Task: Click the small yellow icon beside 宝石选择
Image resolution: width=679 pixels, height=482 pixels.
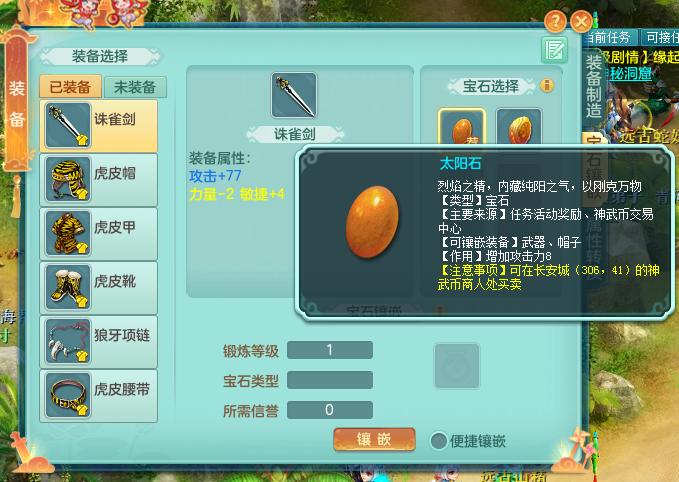Action: [547, 86]
